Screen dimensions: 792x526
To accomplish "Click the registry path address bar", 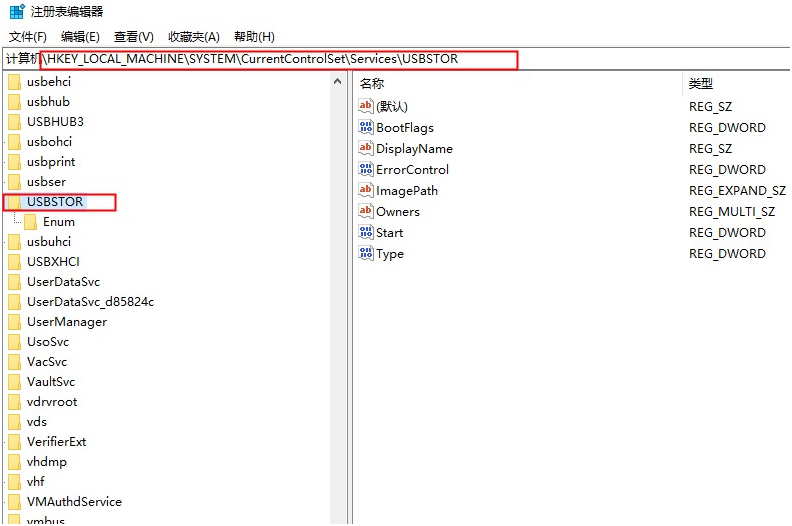I will point(396,59).
